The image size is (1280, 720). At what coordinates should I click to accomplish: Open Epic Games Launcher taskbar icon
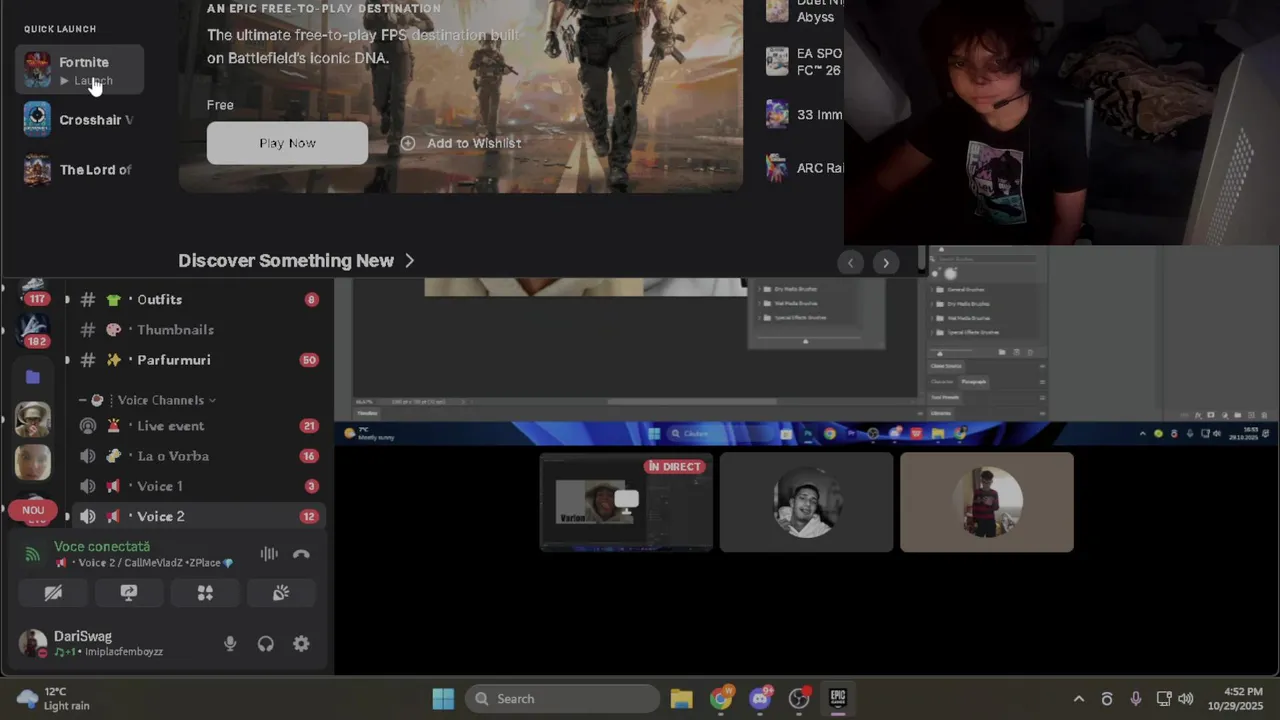pos(838,699)
